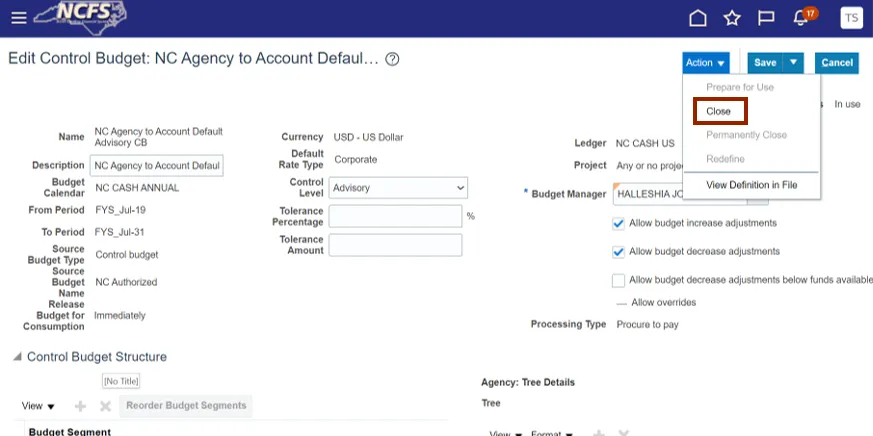Image resolution: width=873 pixels, height=436 pixels.
Task: Uncheck Allow budget decrease adjustments
Action: point(618,252)
